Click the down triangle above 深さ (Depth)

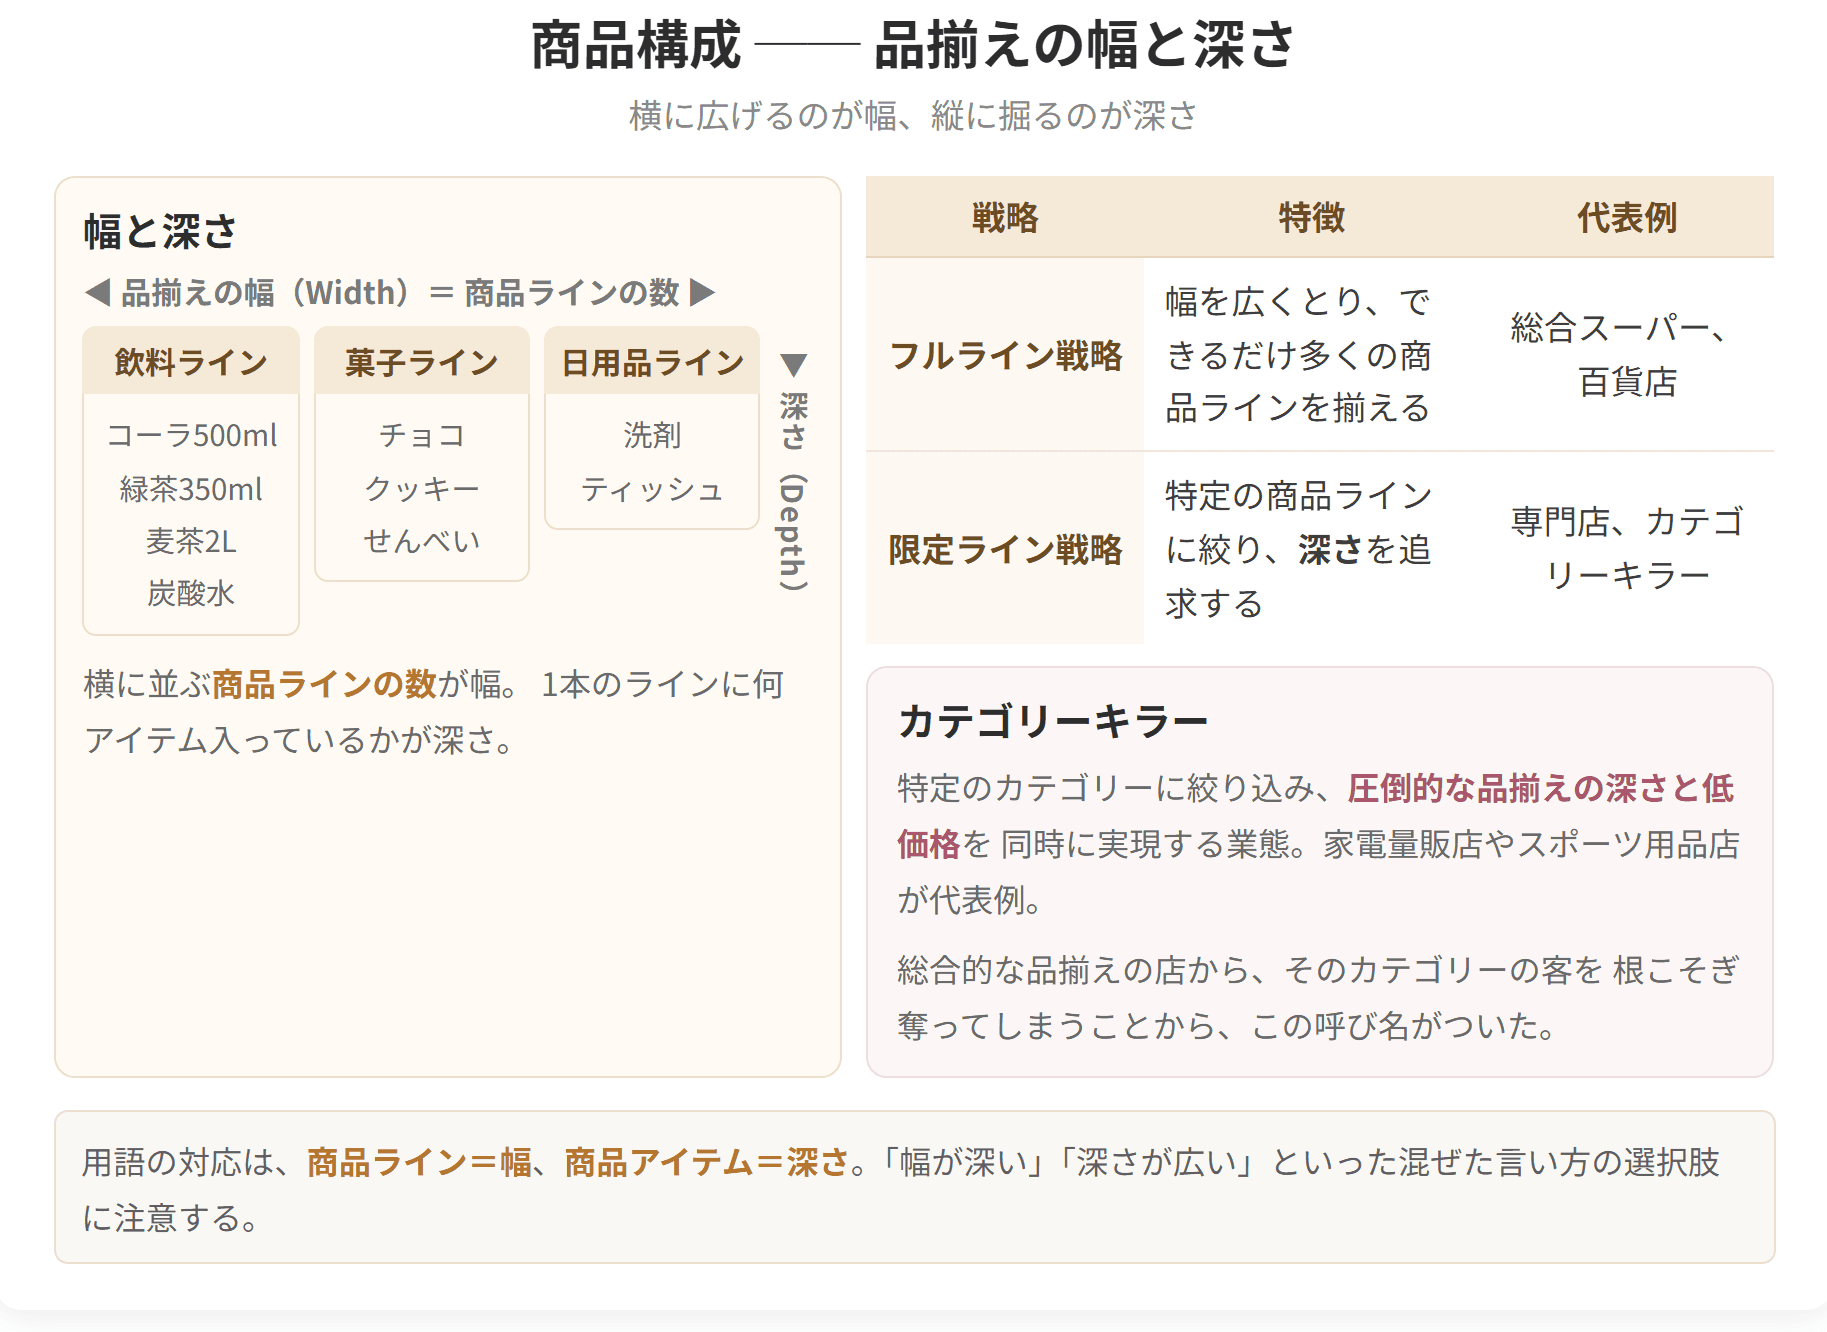click(x=793, y=364)
